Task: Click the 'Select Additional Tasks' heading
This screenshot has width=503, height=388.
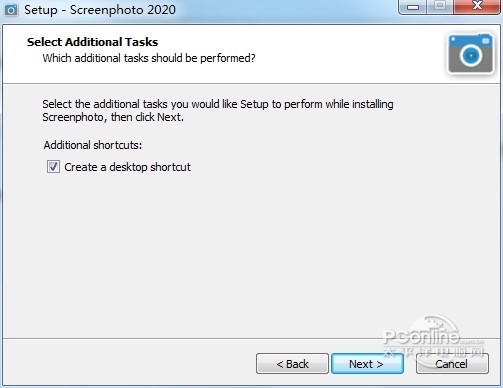Action: click(x=92, y=42)
